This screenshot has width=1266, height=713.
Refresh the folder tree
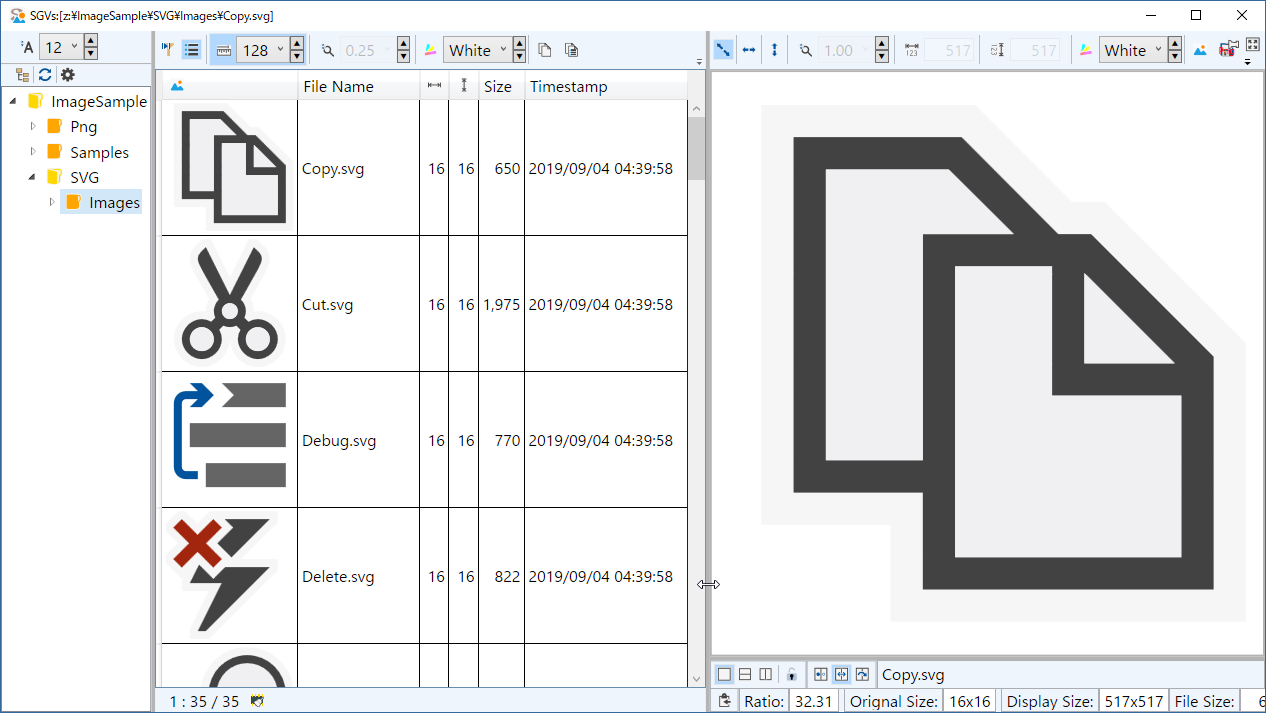45,75
